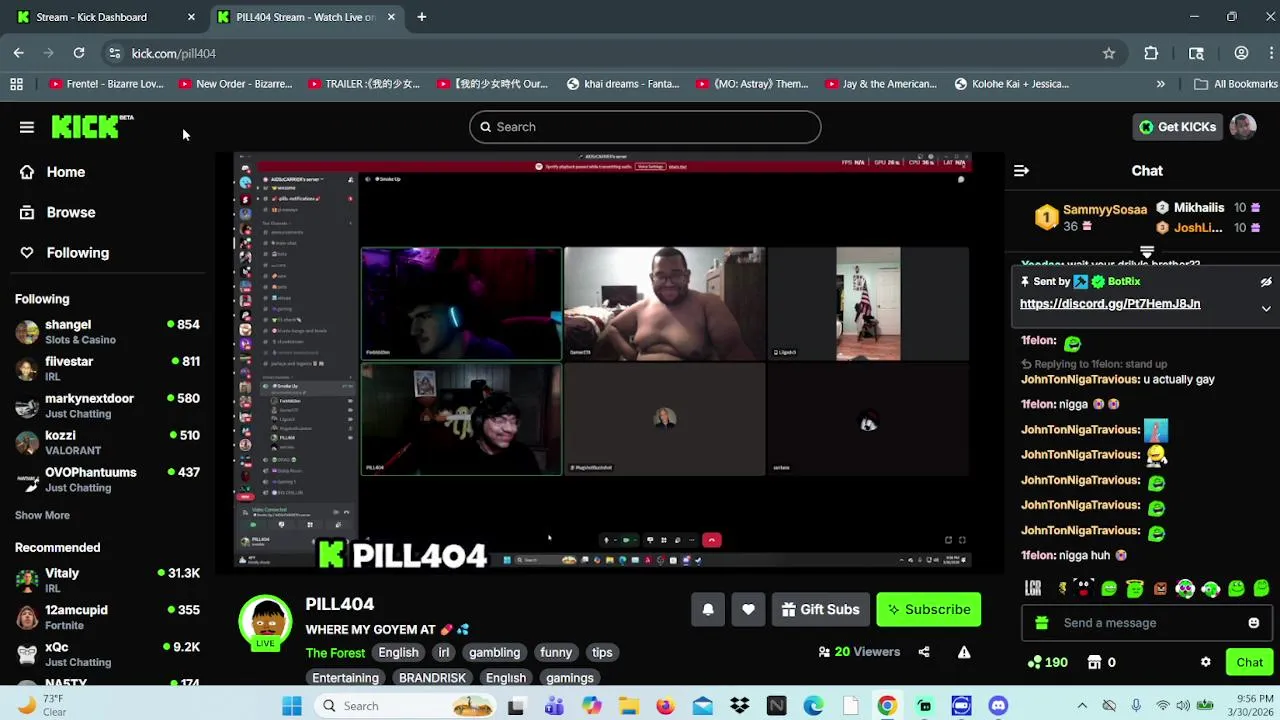1280x720 pixels.
Task: Expand the gift leaderboard handle
Action: (1147, 252)
